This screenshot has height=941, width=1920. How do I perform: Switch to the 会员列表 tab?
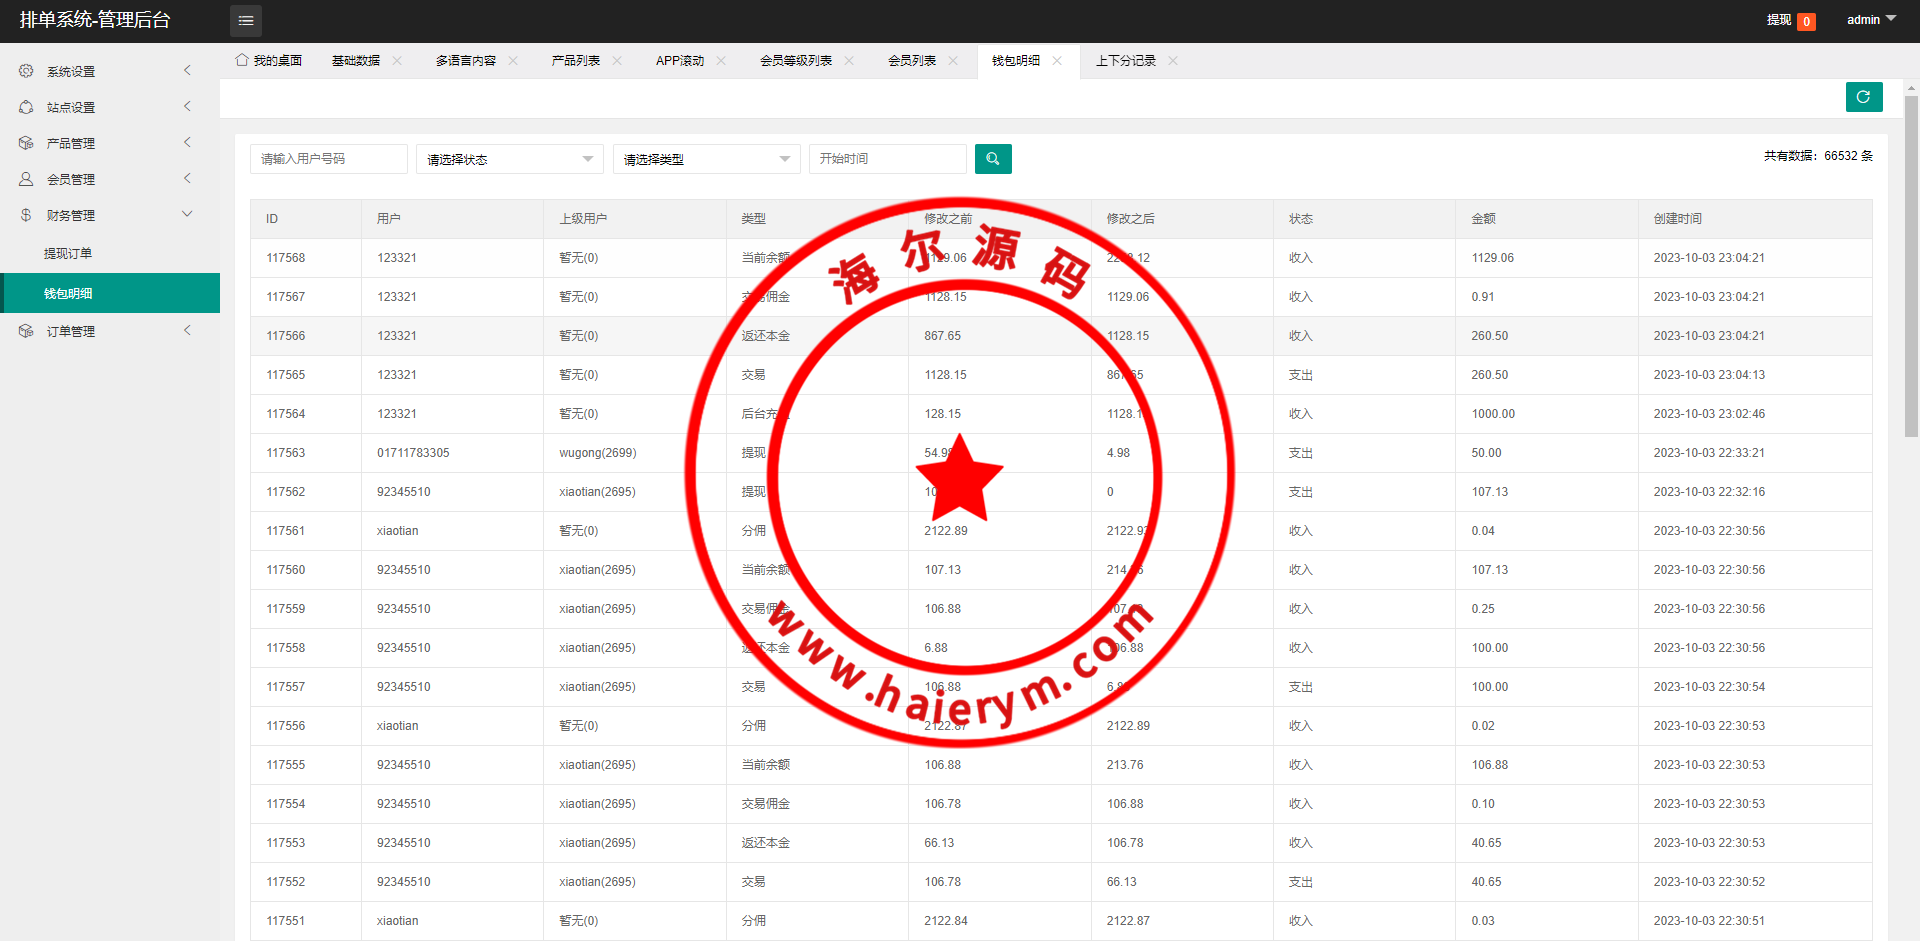911,61
